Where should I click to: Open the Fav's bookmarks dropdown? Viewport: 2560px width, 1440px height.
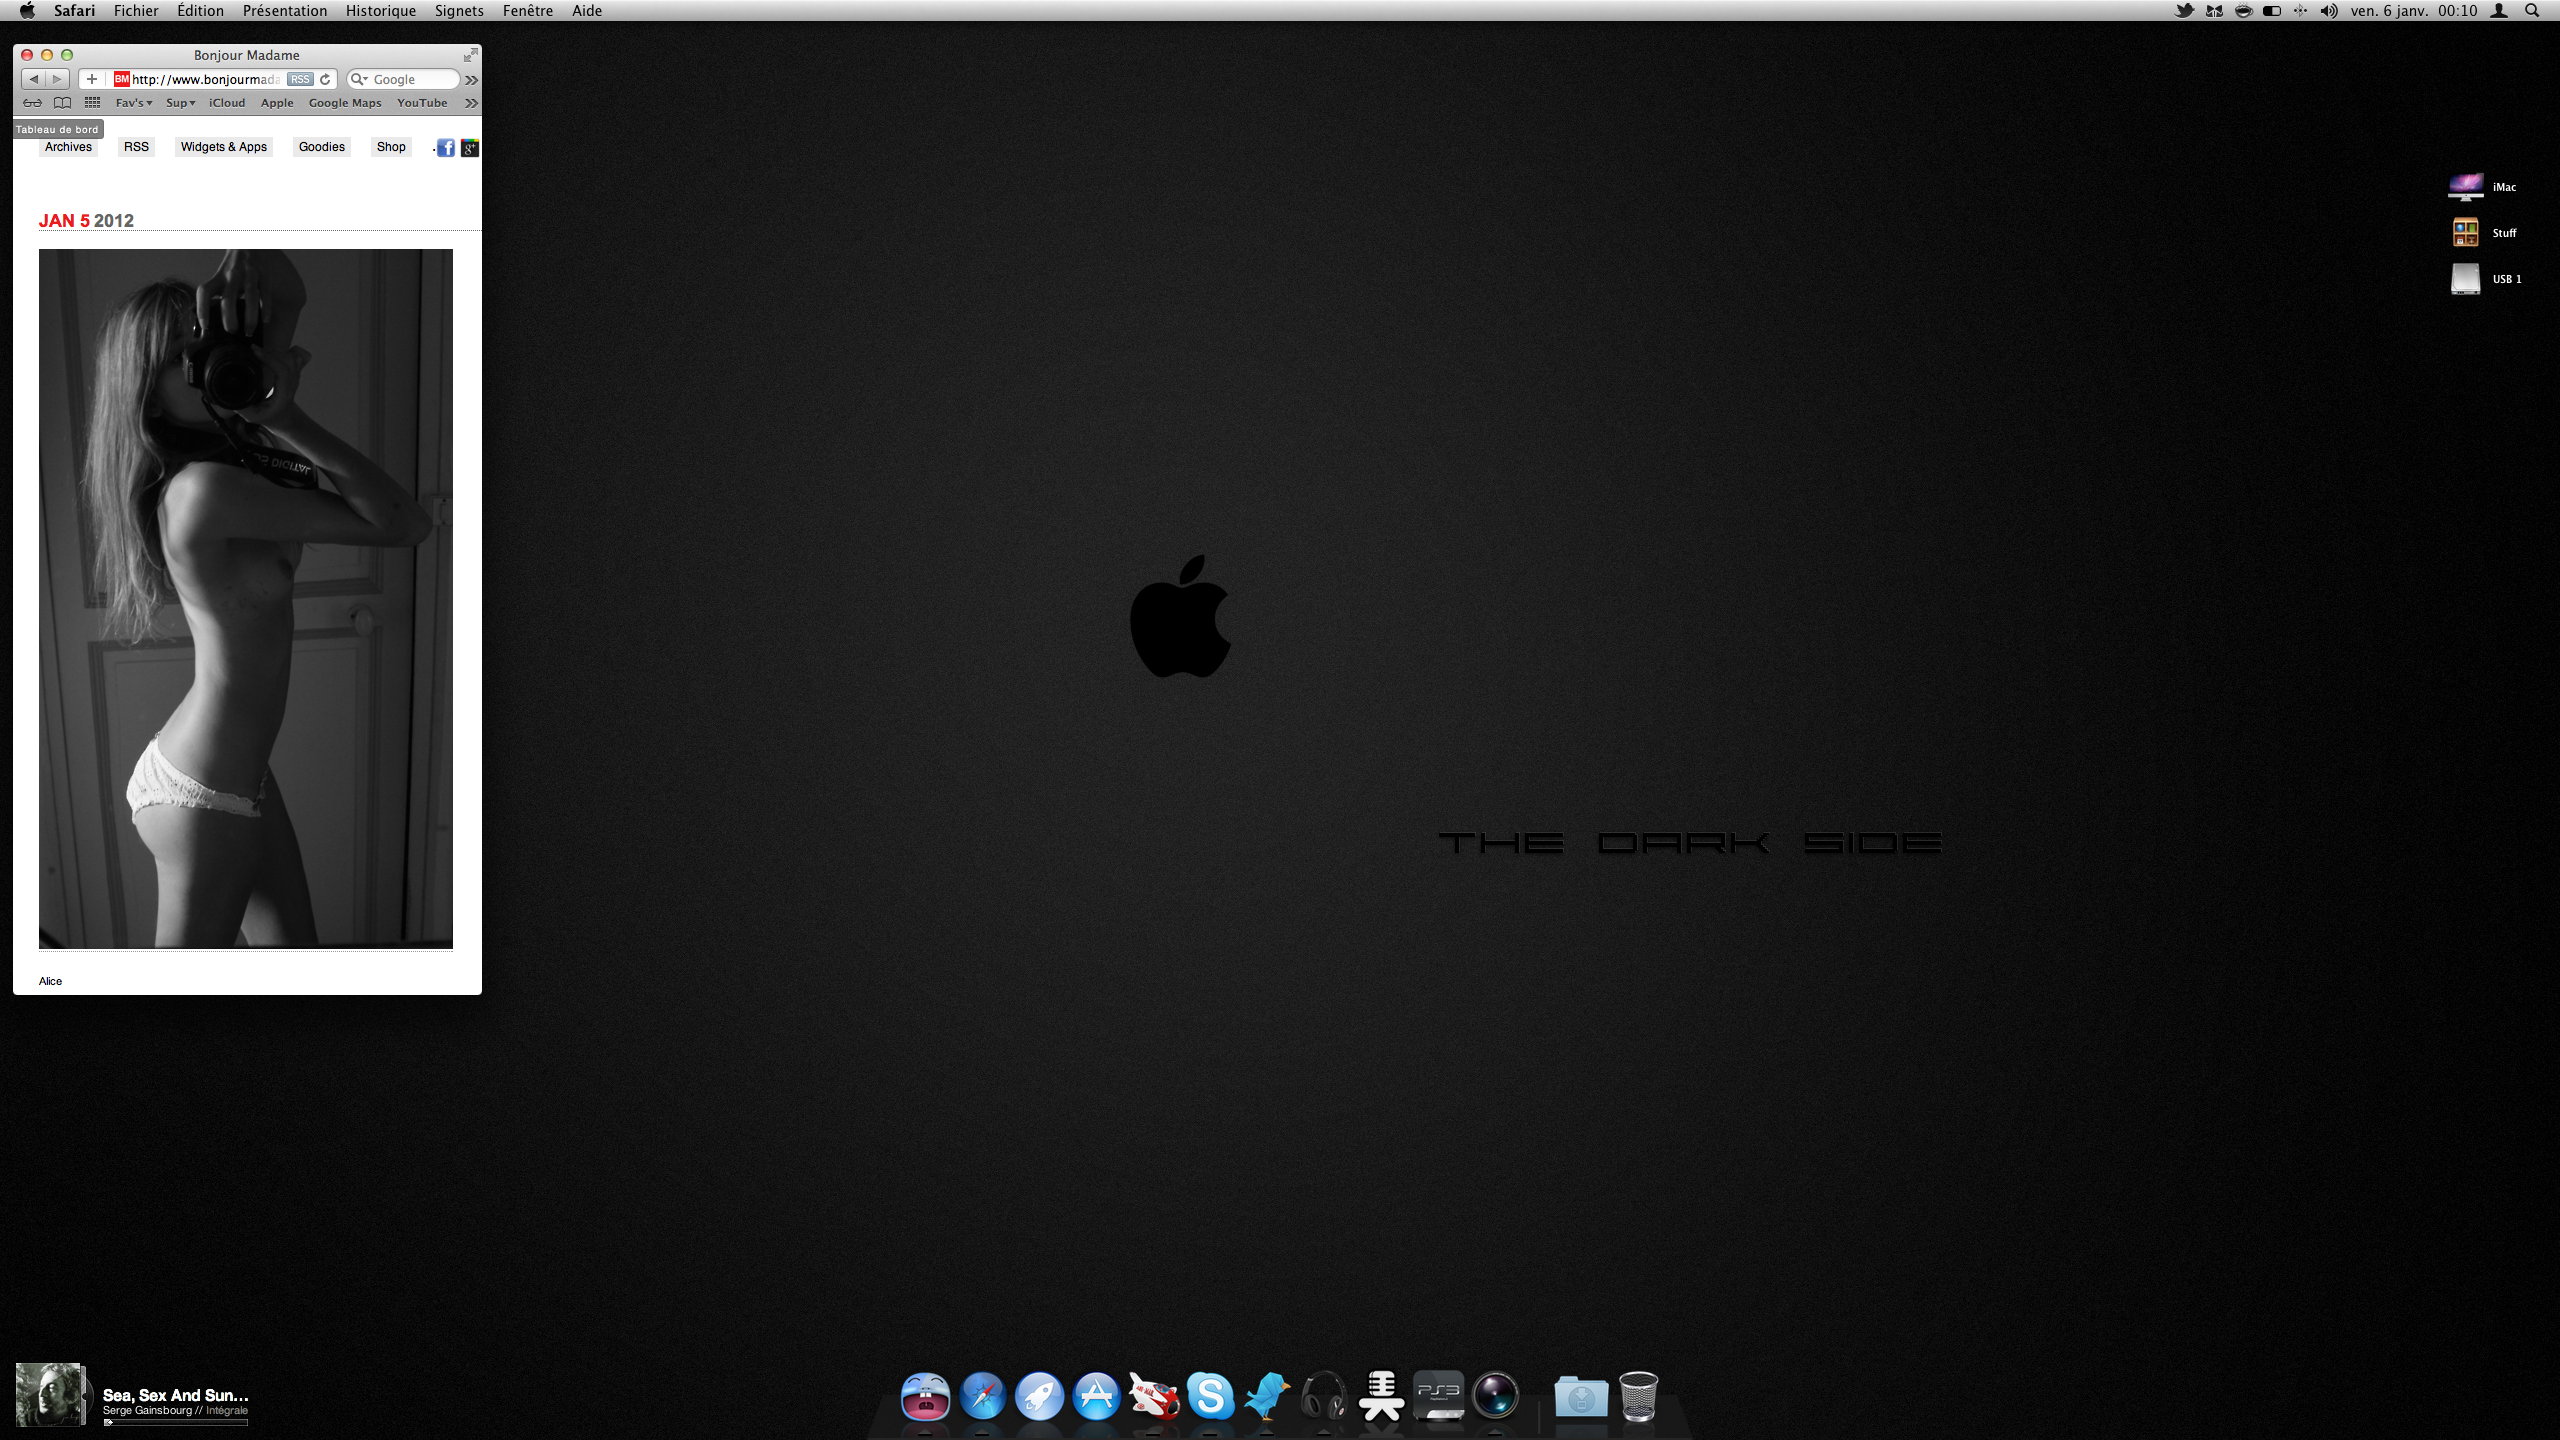(133, 103)
